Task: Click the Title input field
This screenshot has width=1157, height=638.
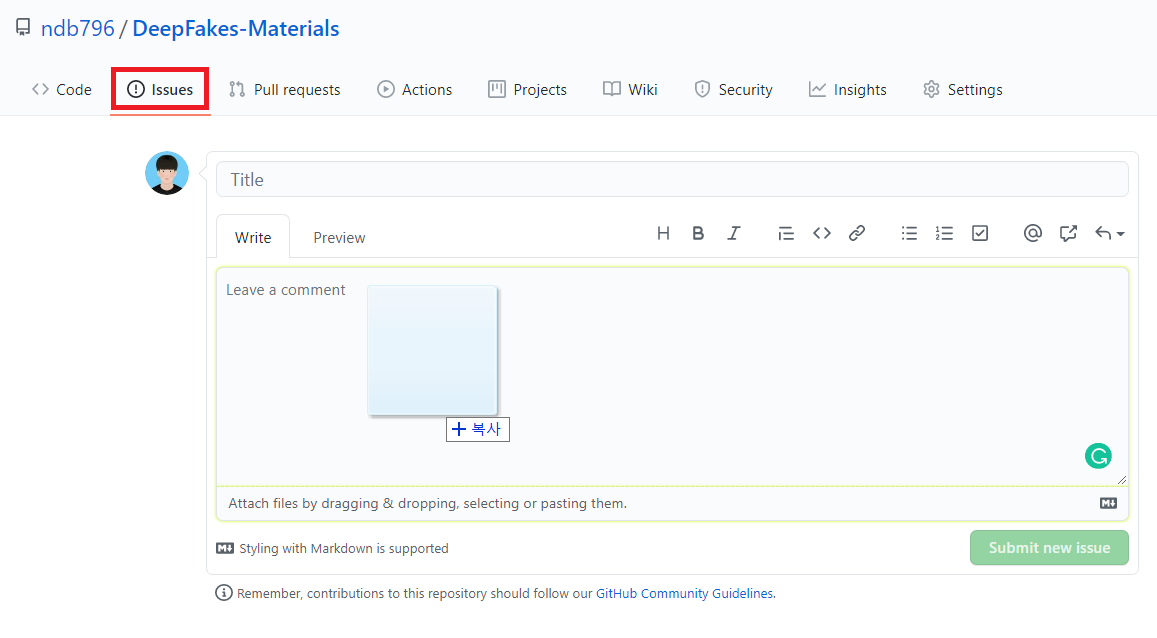Action: [x=672, y=179]
